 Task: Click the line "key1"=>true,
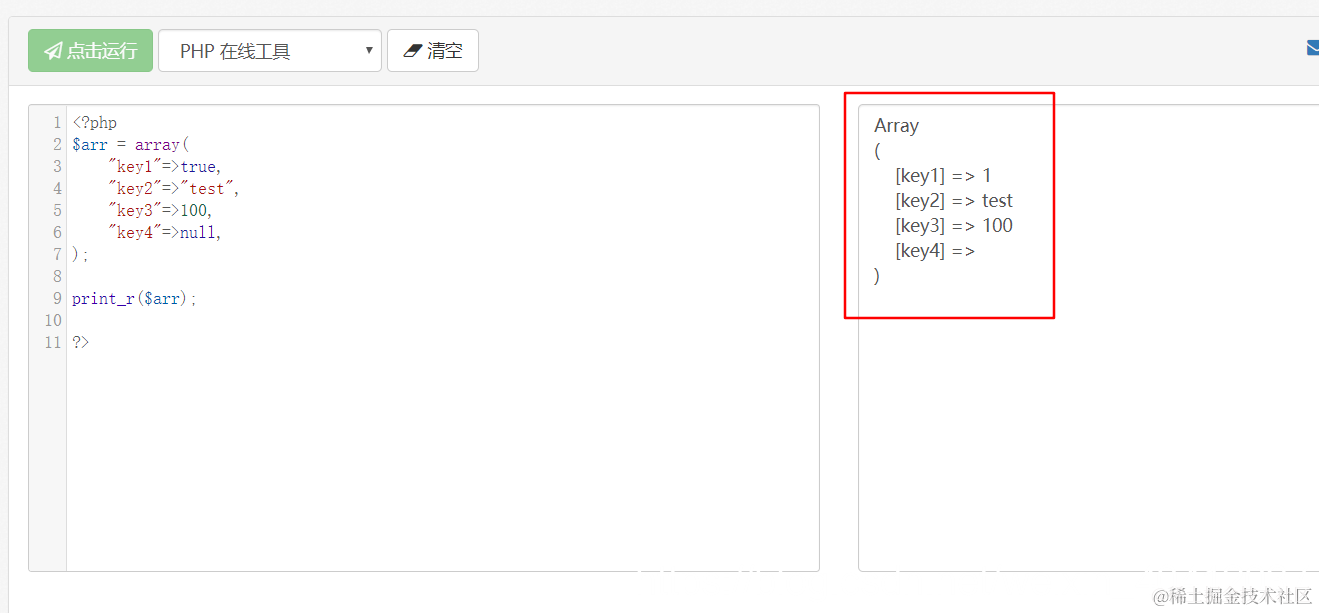coord(164,167)
